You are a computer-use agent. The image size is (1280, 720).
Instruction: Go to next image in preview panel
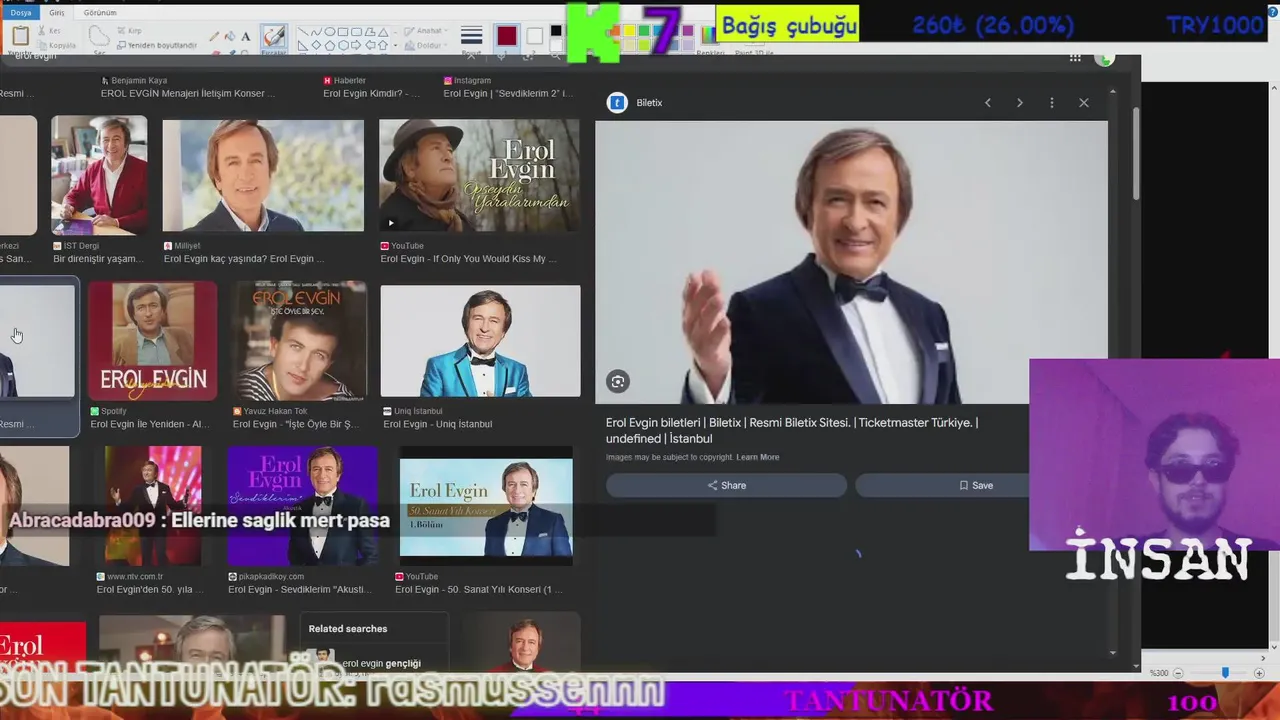click(x=1020, y=103)
